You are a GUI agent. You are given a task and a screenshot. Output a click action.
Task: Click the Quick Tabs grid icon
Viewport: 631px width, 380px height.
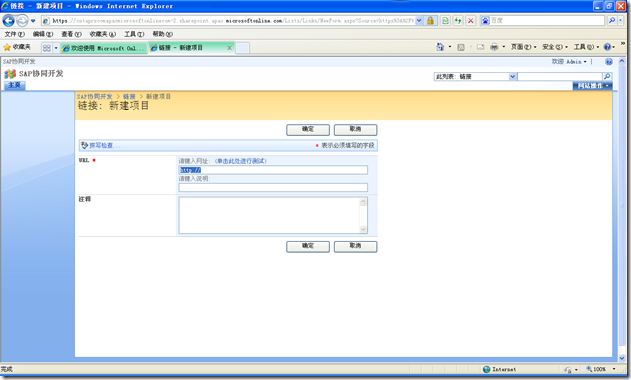pyautogui.click(x=47, y=48)
